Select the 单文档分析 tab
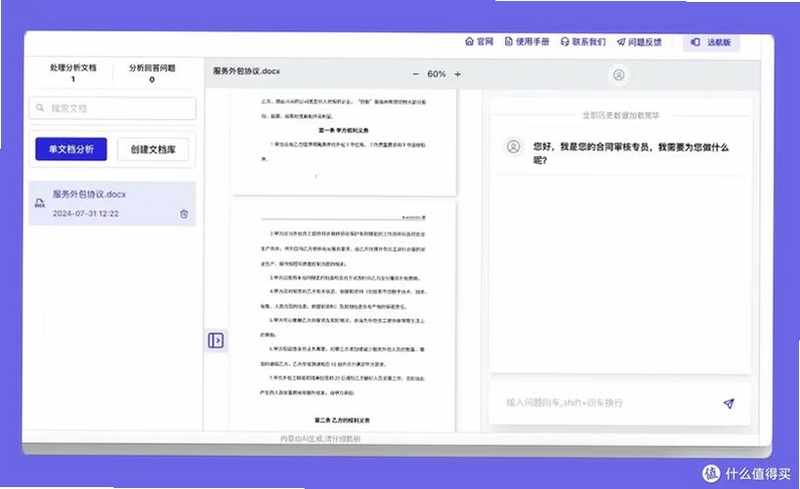This screenshot has height=489, width=800. coord(71,149)
